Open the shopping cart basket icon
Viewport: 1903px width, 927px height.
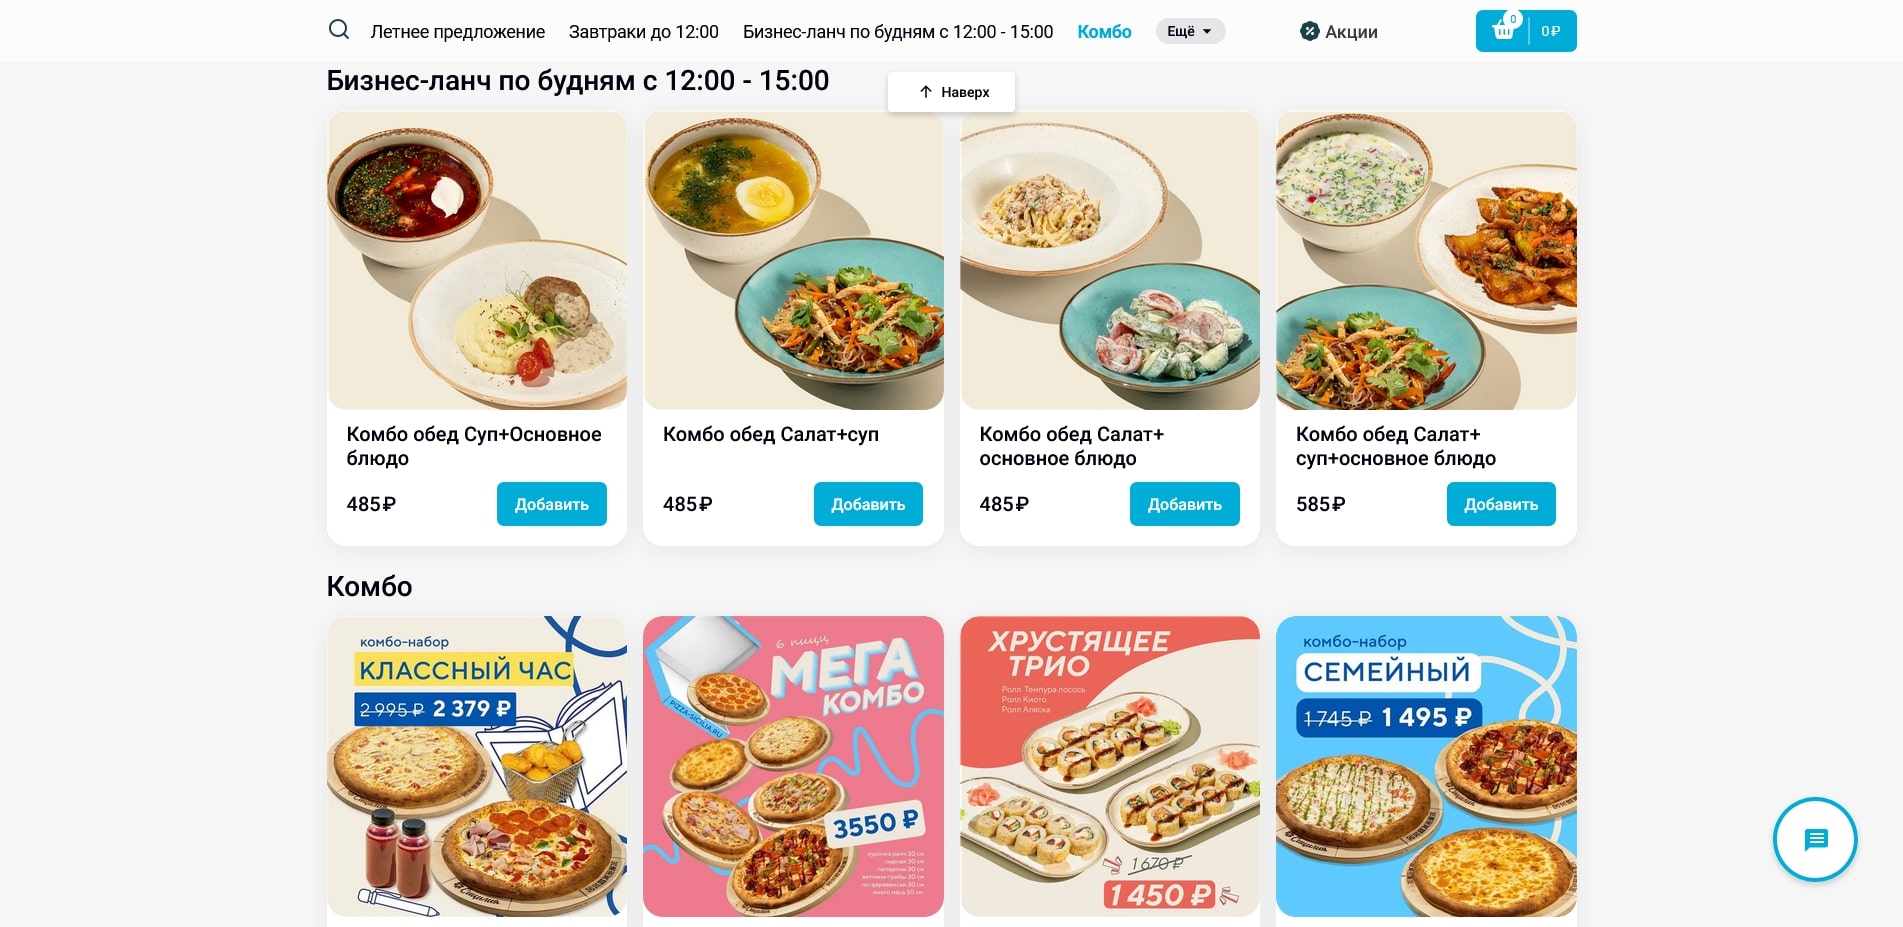click(x=1503, y=31)
